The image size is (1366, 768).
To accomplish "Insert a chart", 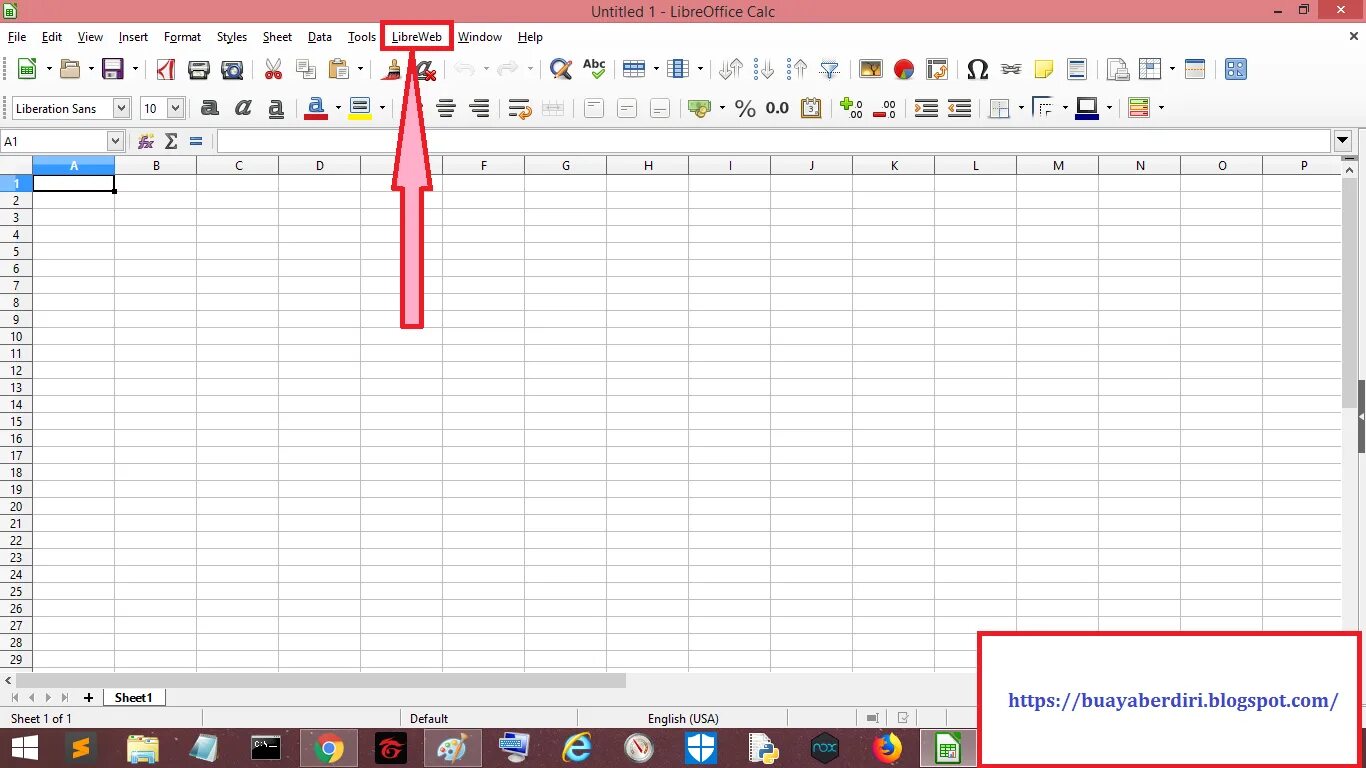I will (904, 69).
